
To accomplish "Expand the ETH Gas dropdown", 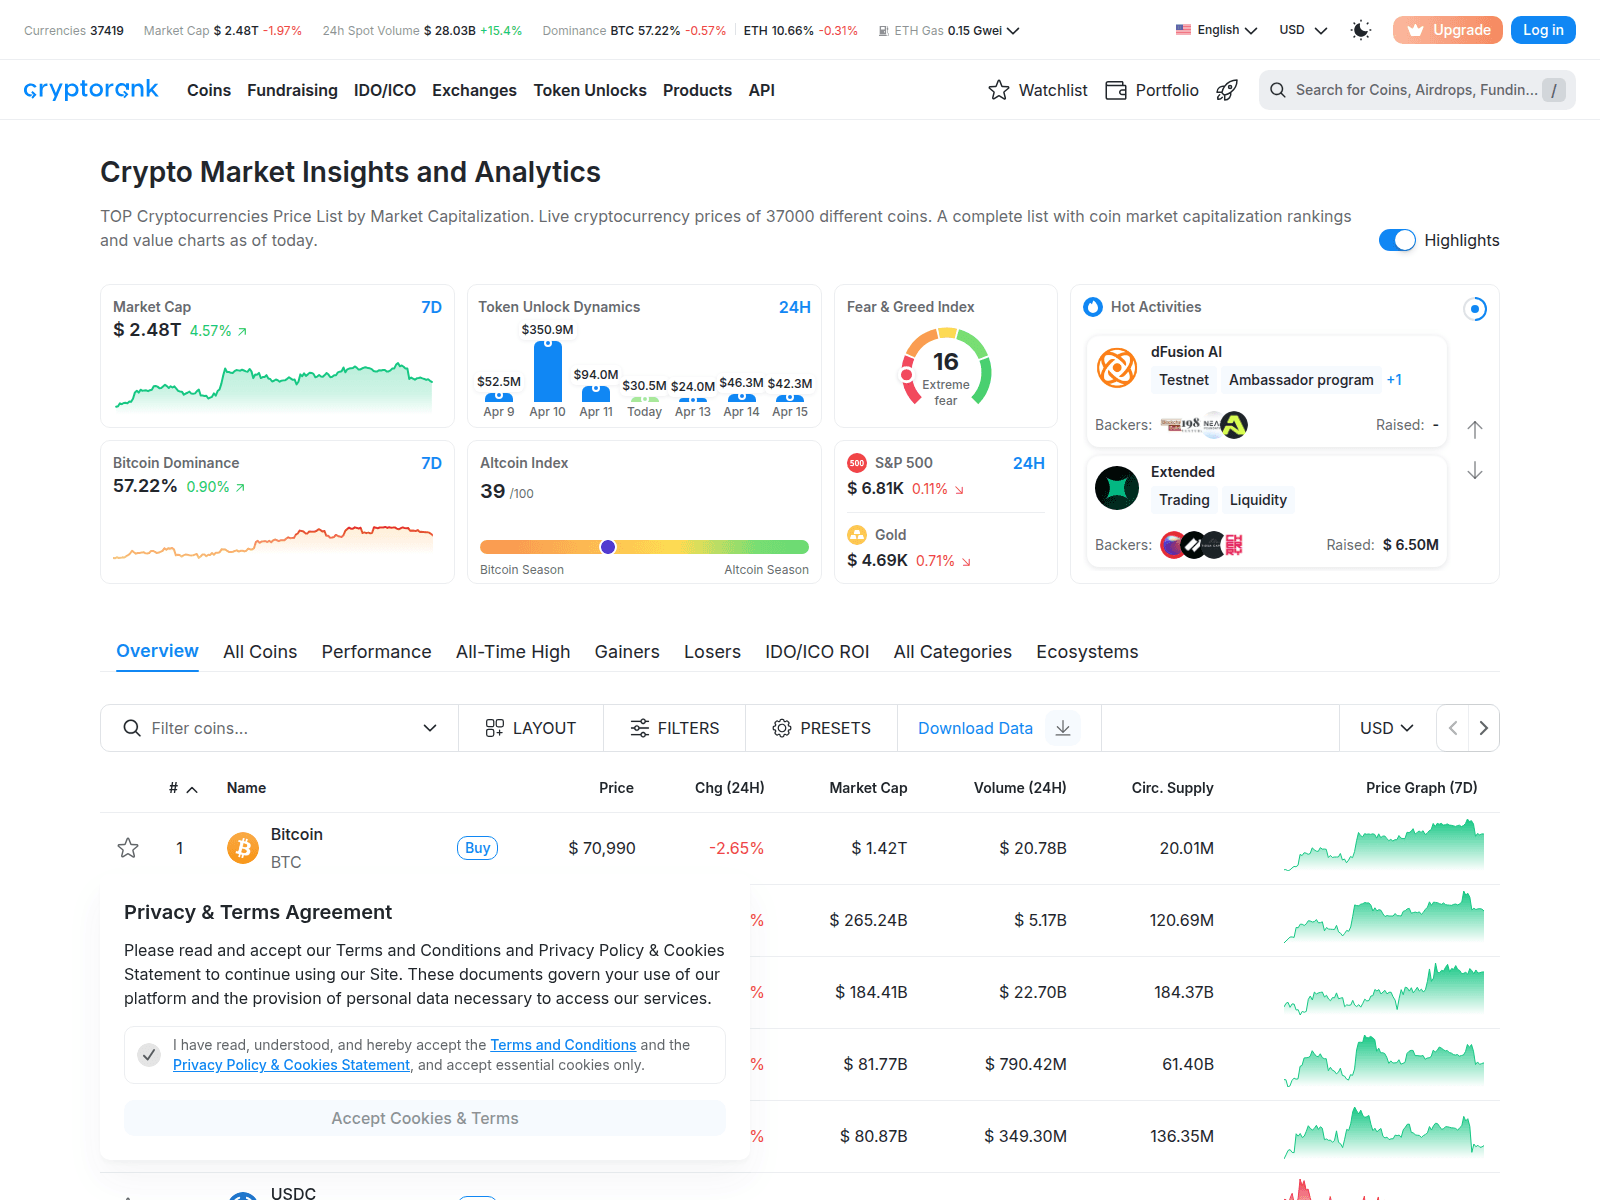I will click(x=1013, y=31).
